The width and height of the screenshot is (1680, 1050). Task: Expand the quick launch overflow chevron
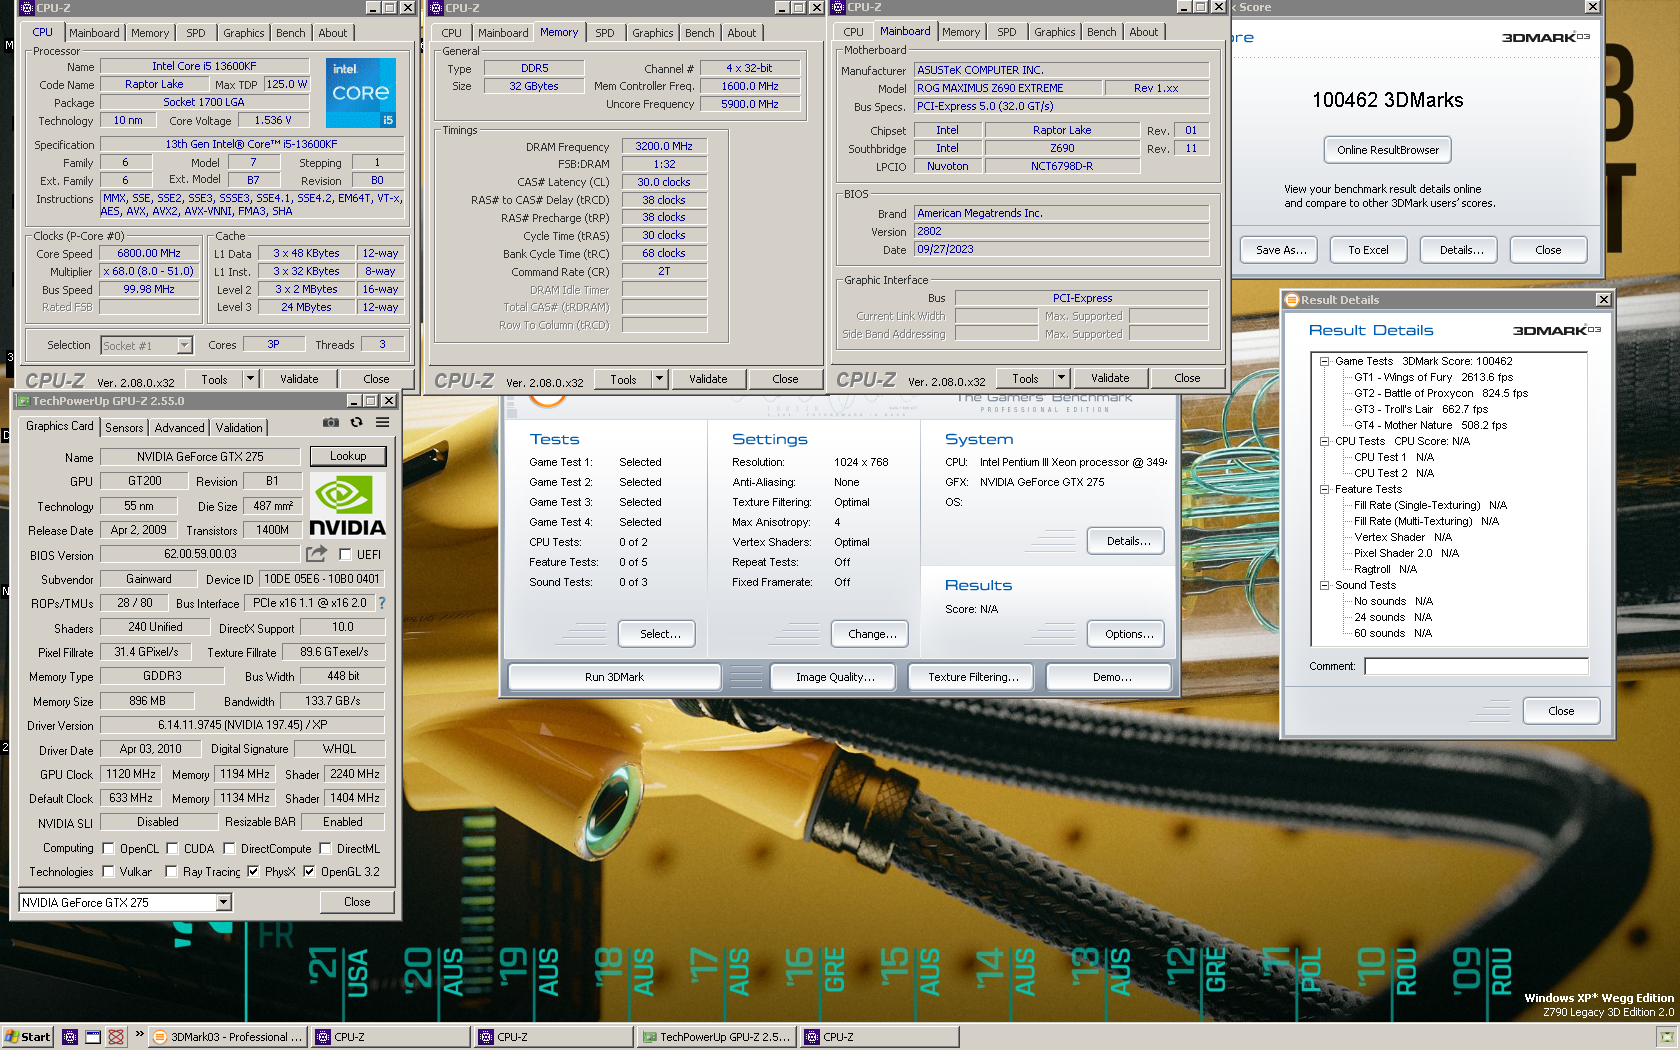tap(139, 1035)
